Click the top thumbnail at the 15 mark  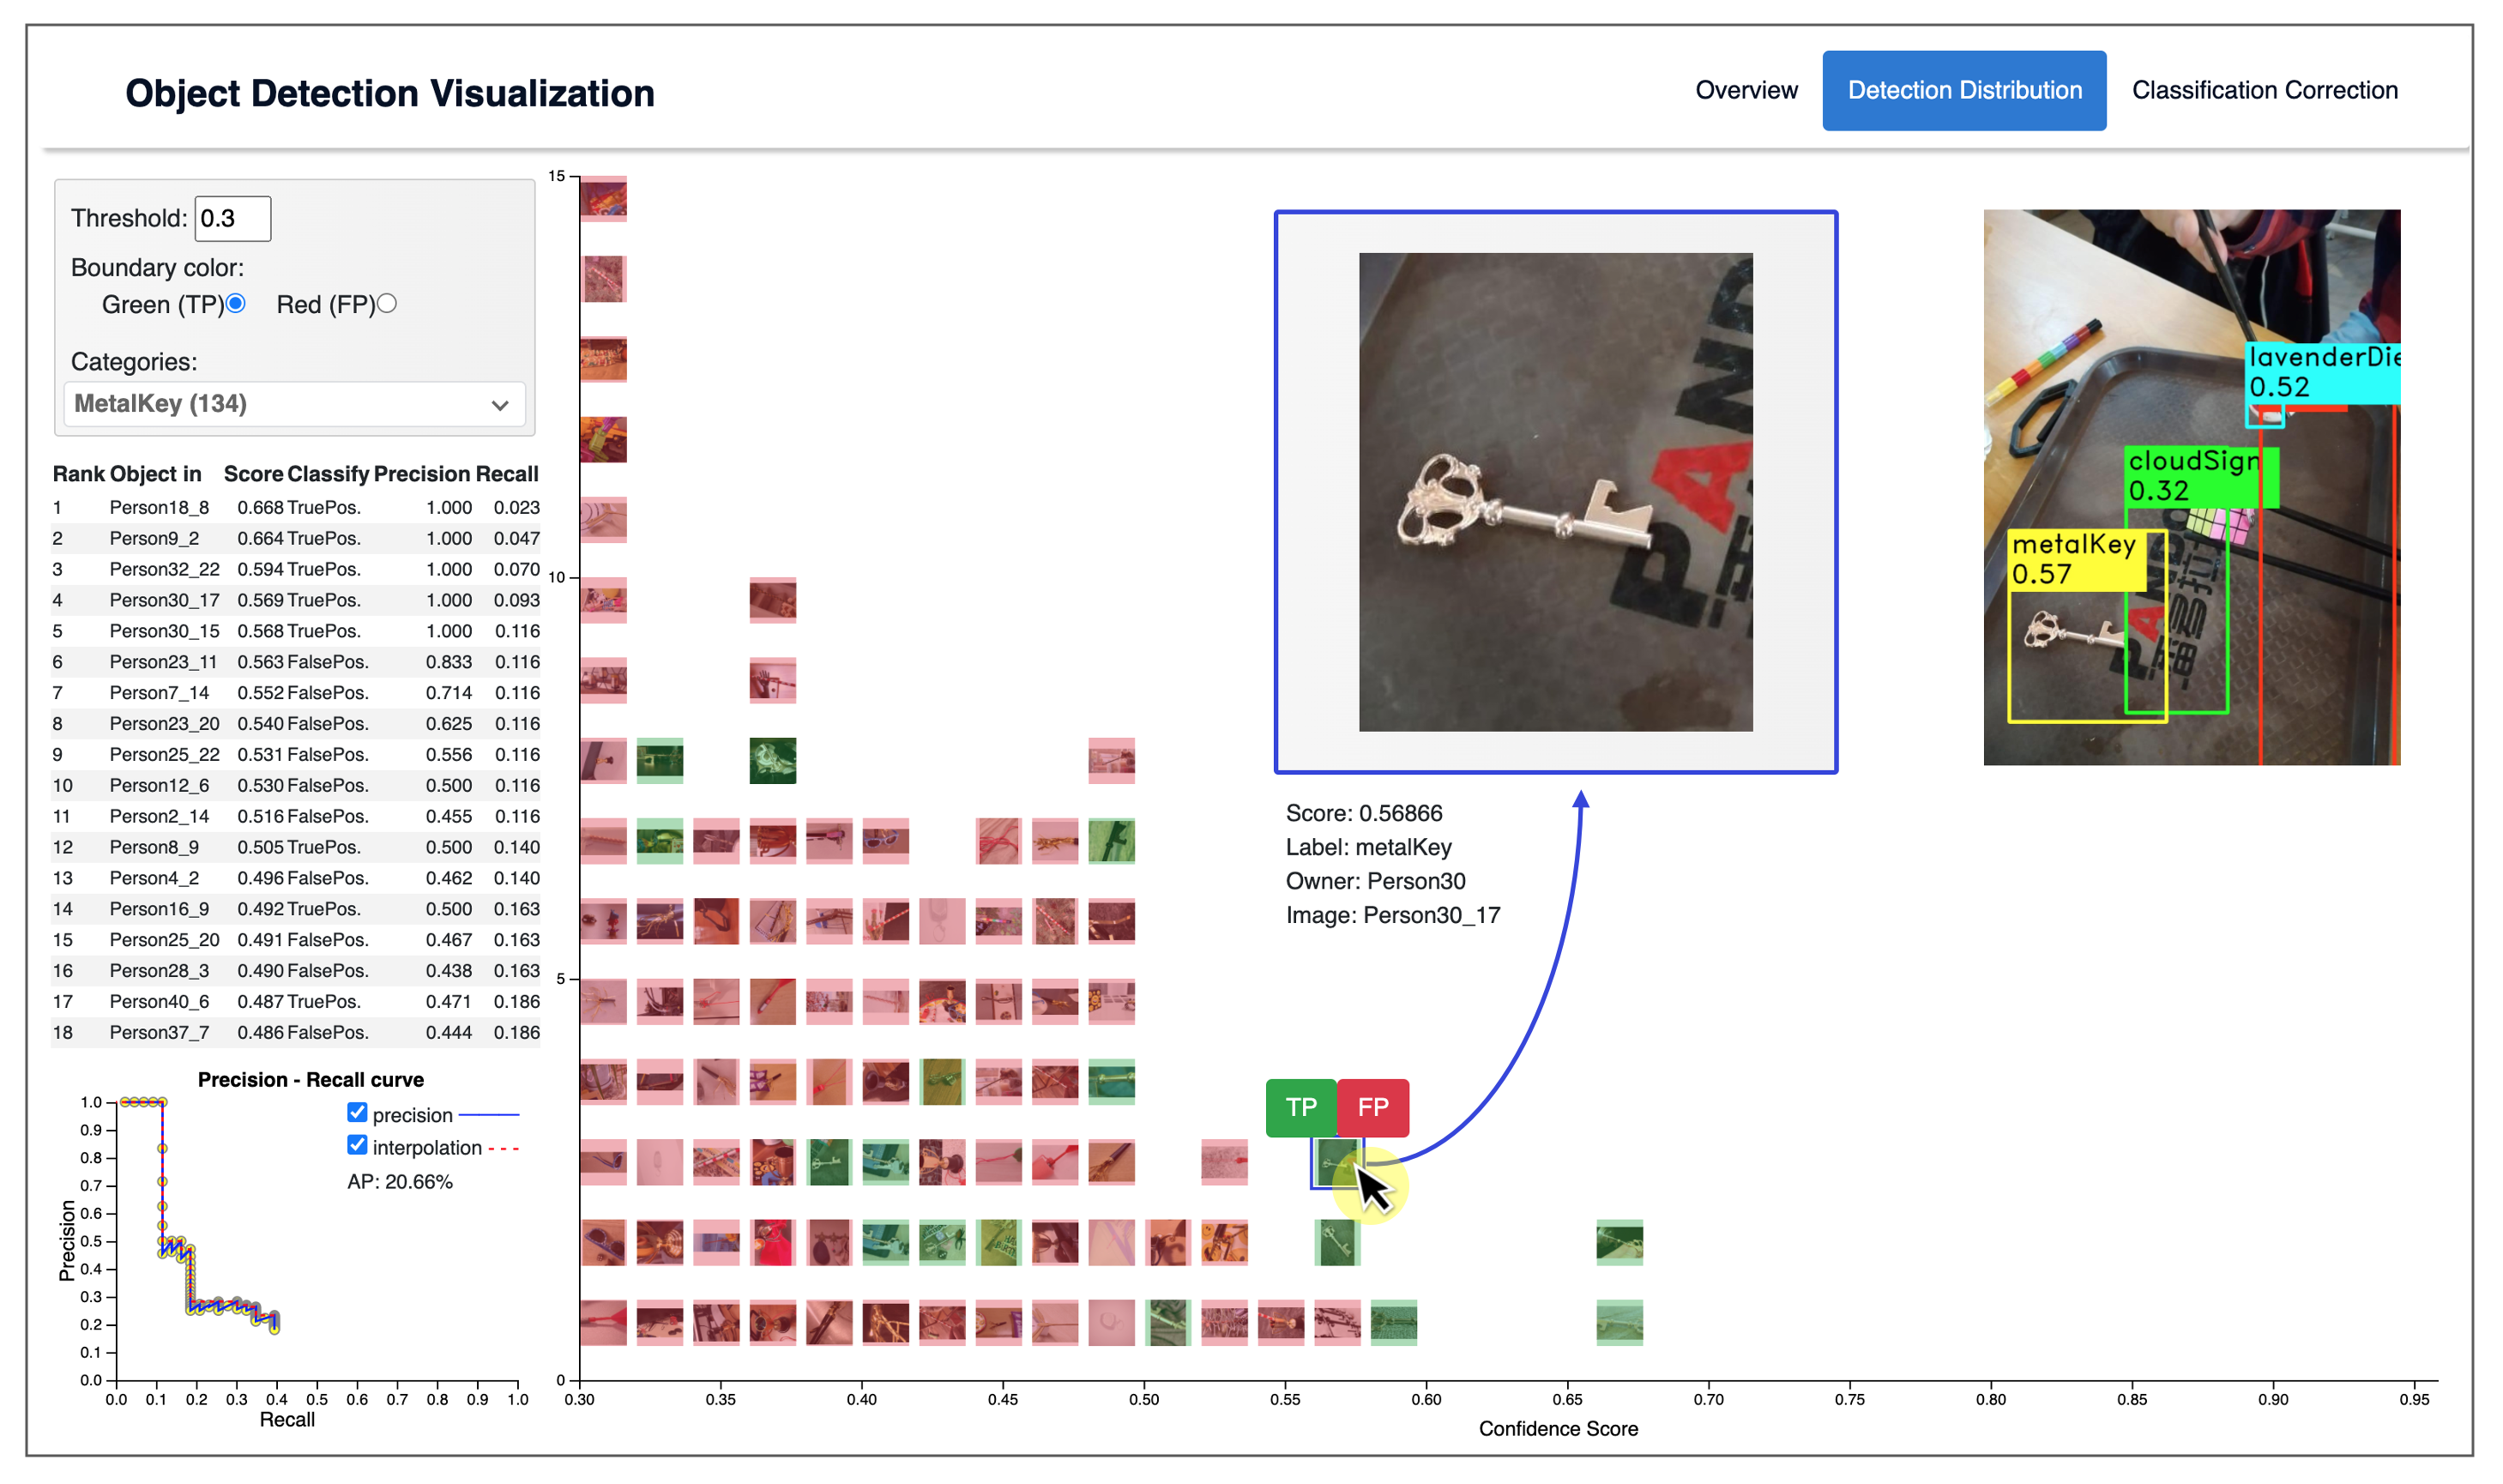[603, 198]
